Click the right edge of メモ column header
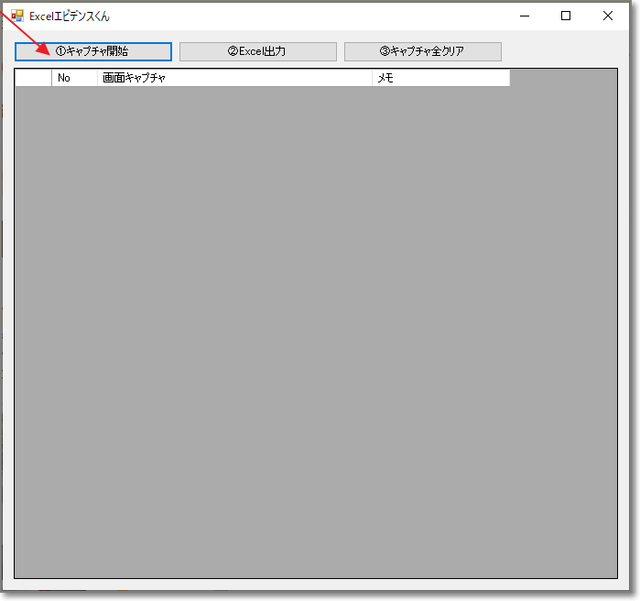The image size is (640, 601). 509,78
